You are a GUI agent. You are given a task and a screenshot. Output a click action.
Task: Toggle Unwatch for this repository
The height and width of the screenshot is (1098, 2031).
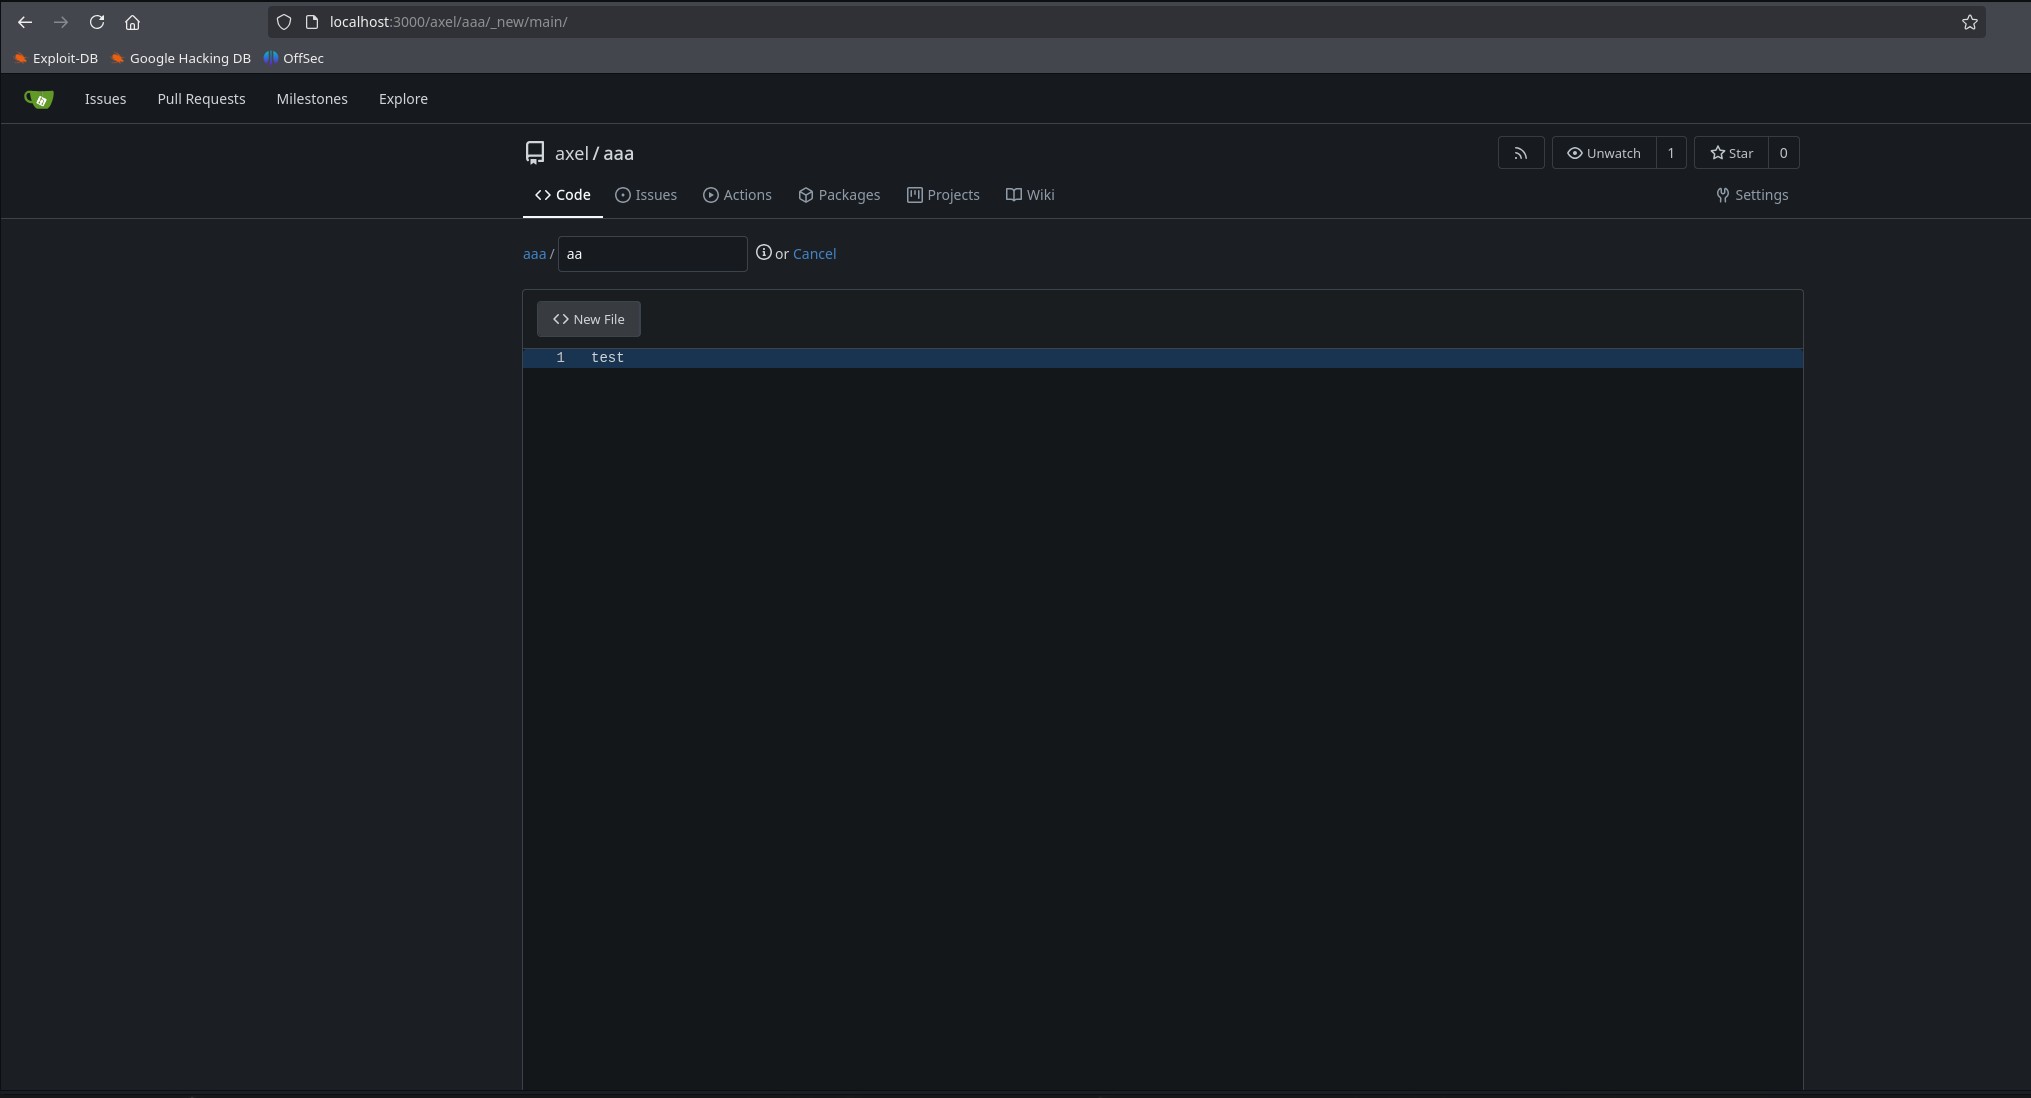(1603, 153)
